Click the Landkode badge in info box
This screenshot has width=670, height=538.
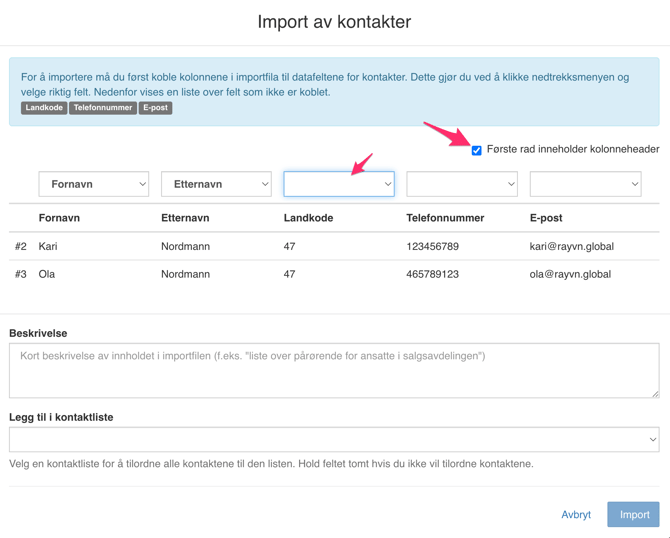pos(44,108)
